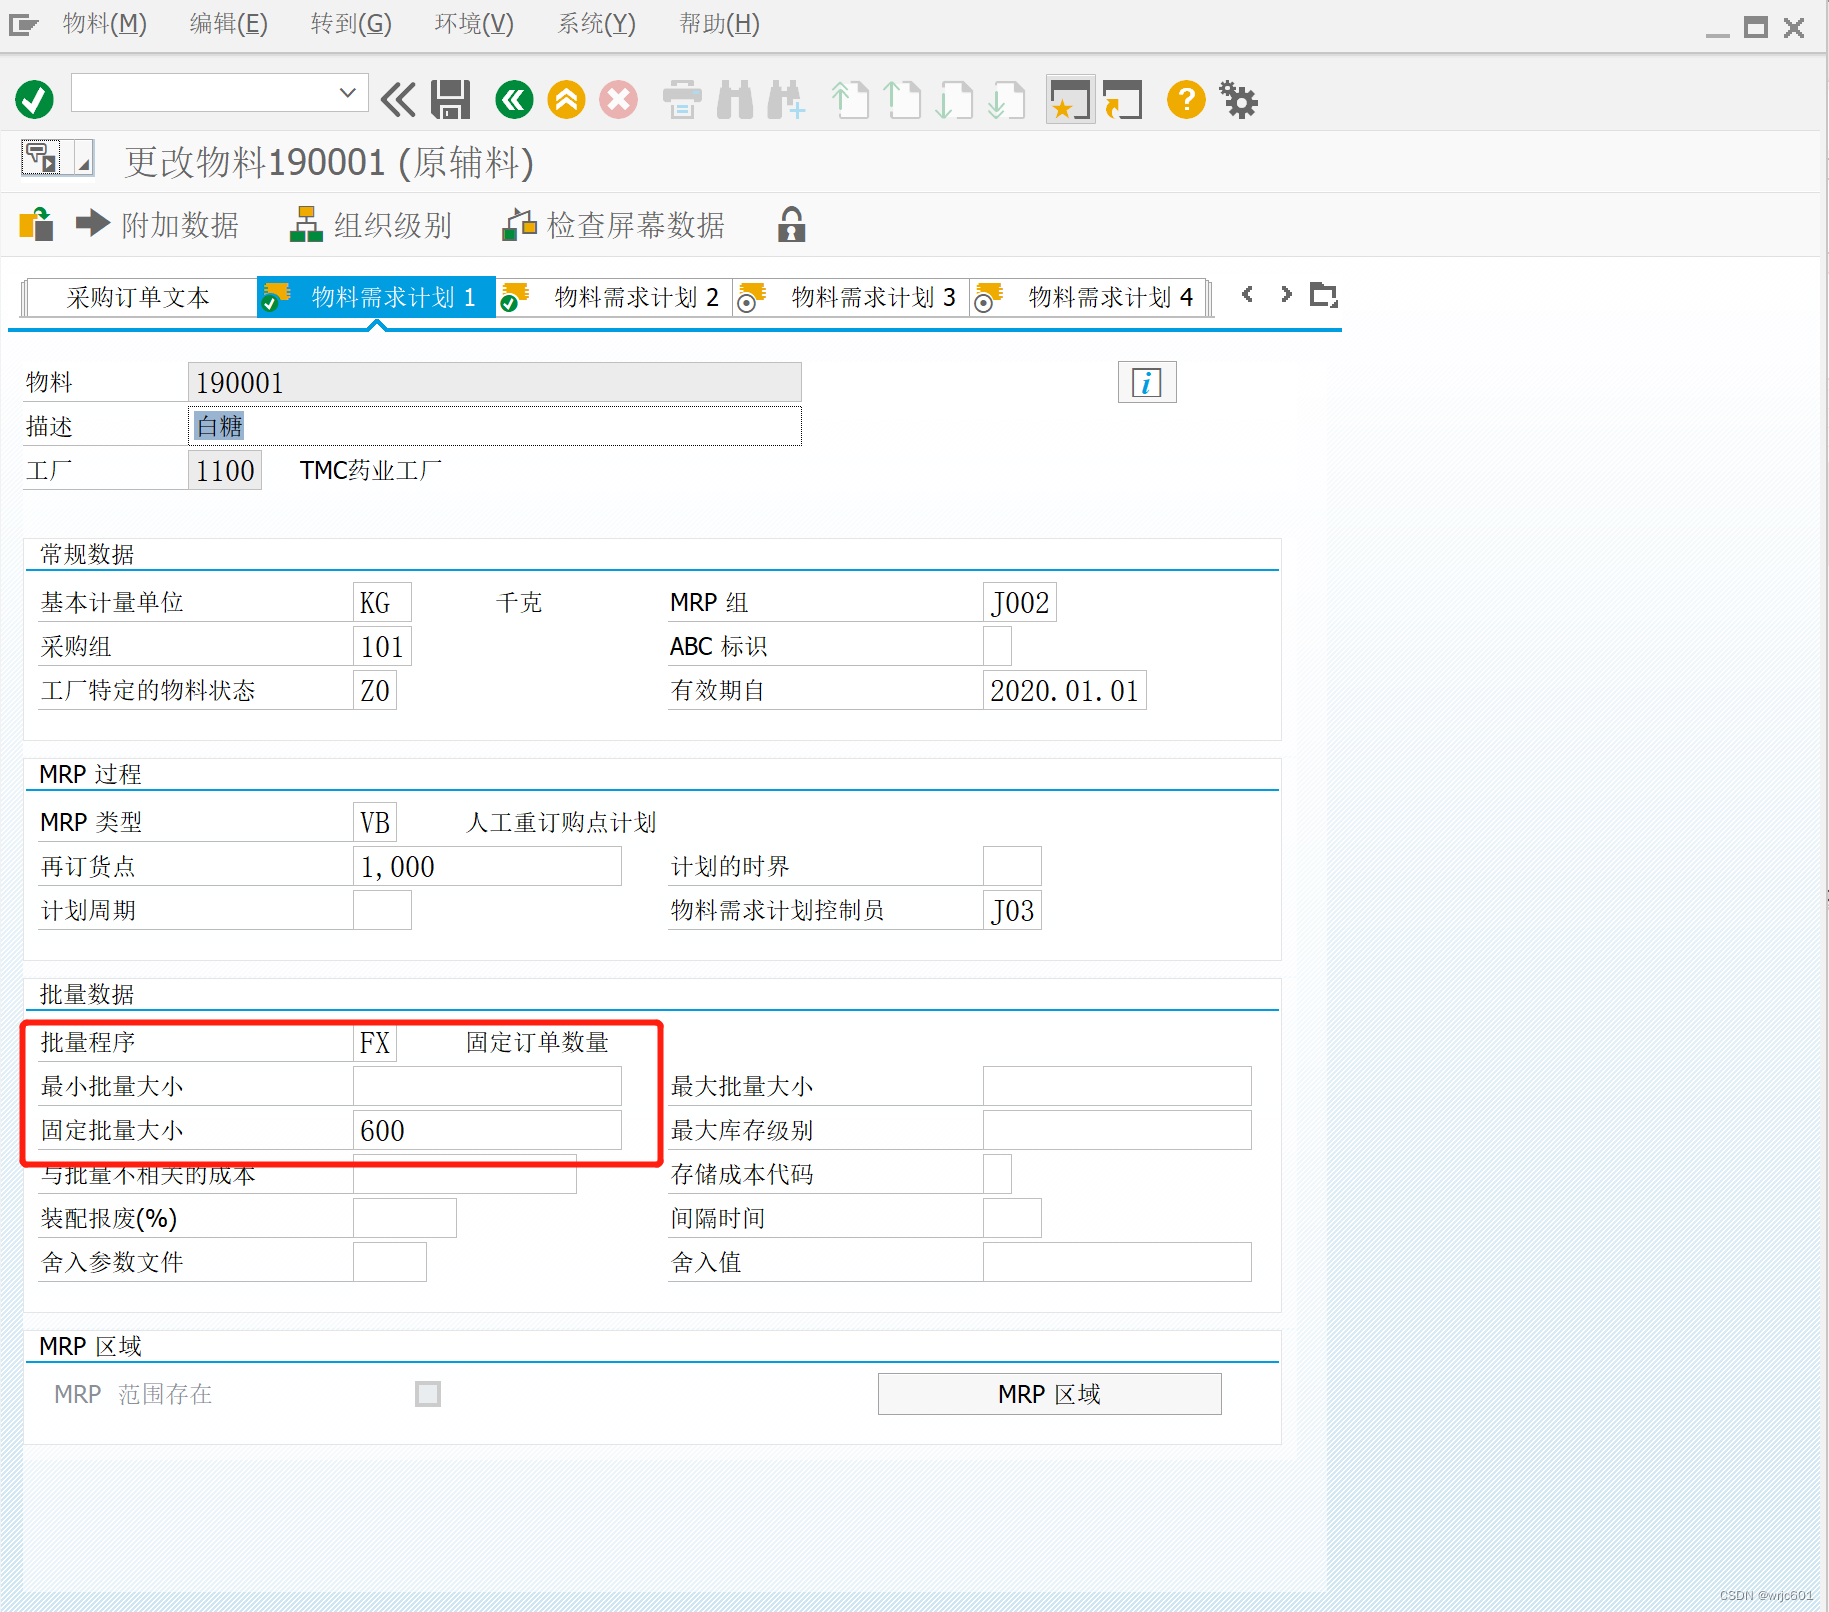
Task: Click the 物料需求计划控制员 field J03
Action: [x=1012, y=910]
